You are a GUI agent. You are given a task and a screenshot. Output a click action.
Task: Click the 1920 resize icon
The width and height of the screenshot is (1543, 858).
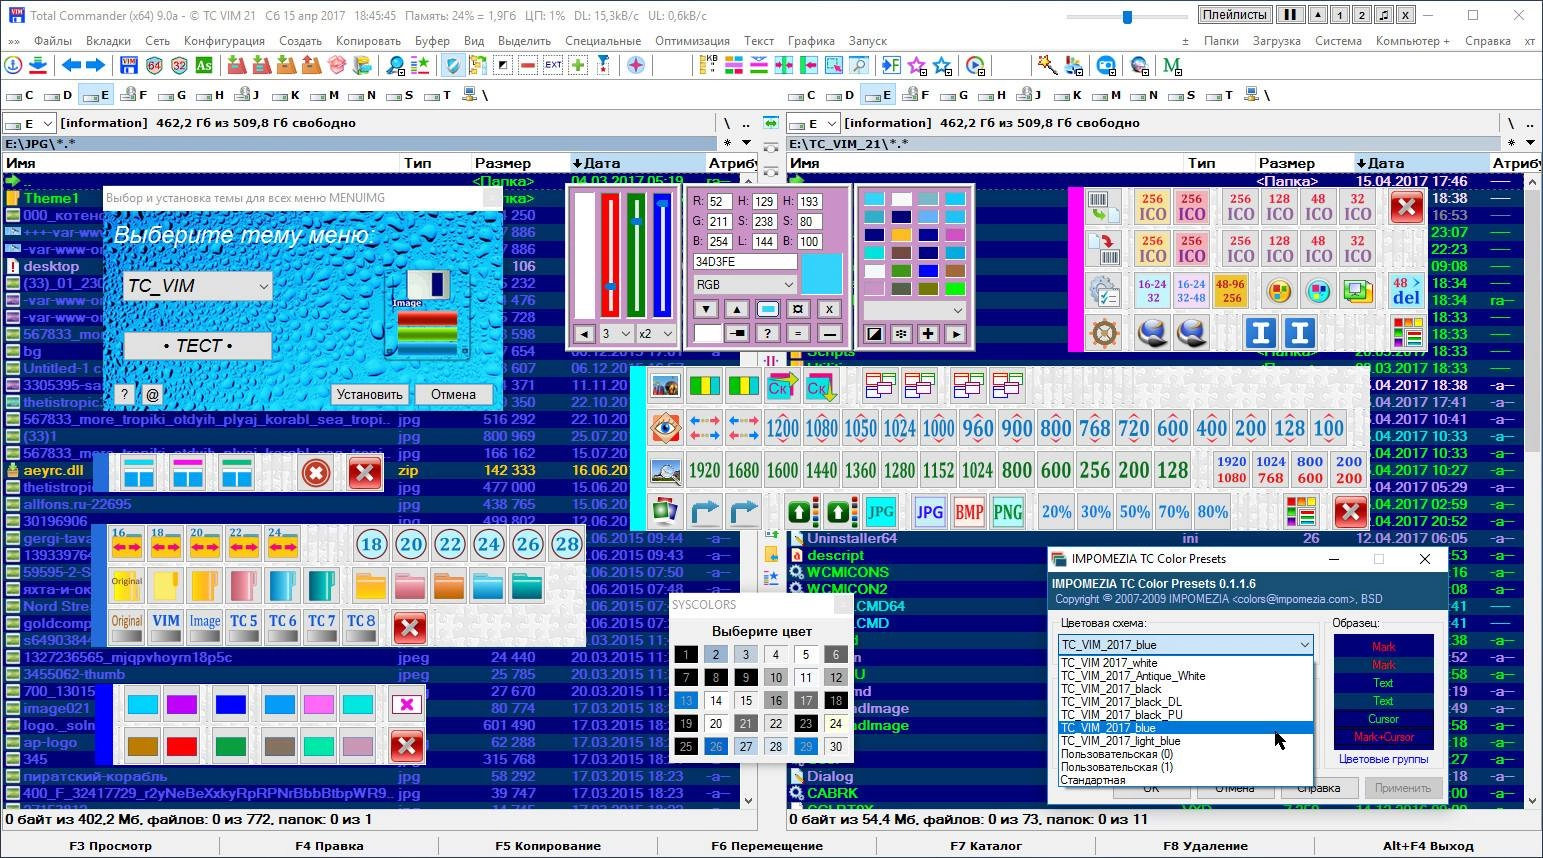click(704, 470)
